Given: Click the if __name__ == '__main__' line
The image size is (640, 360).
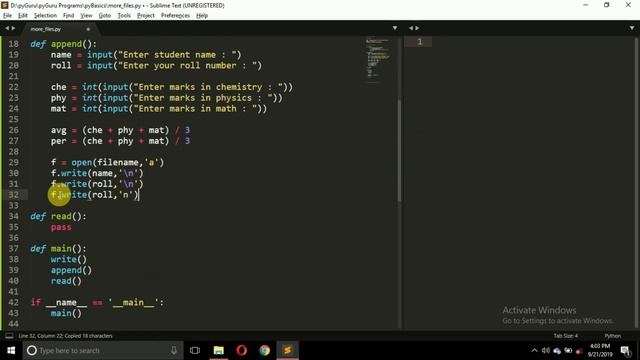Looking at the screenshot, I should point(97,302).
